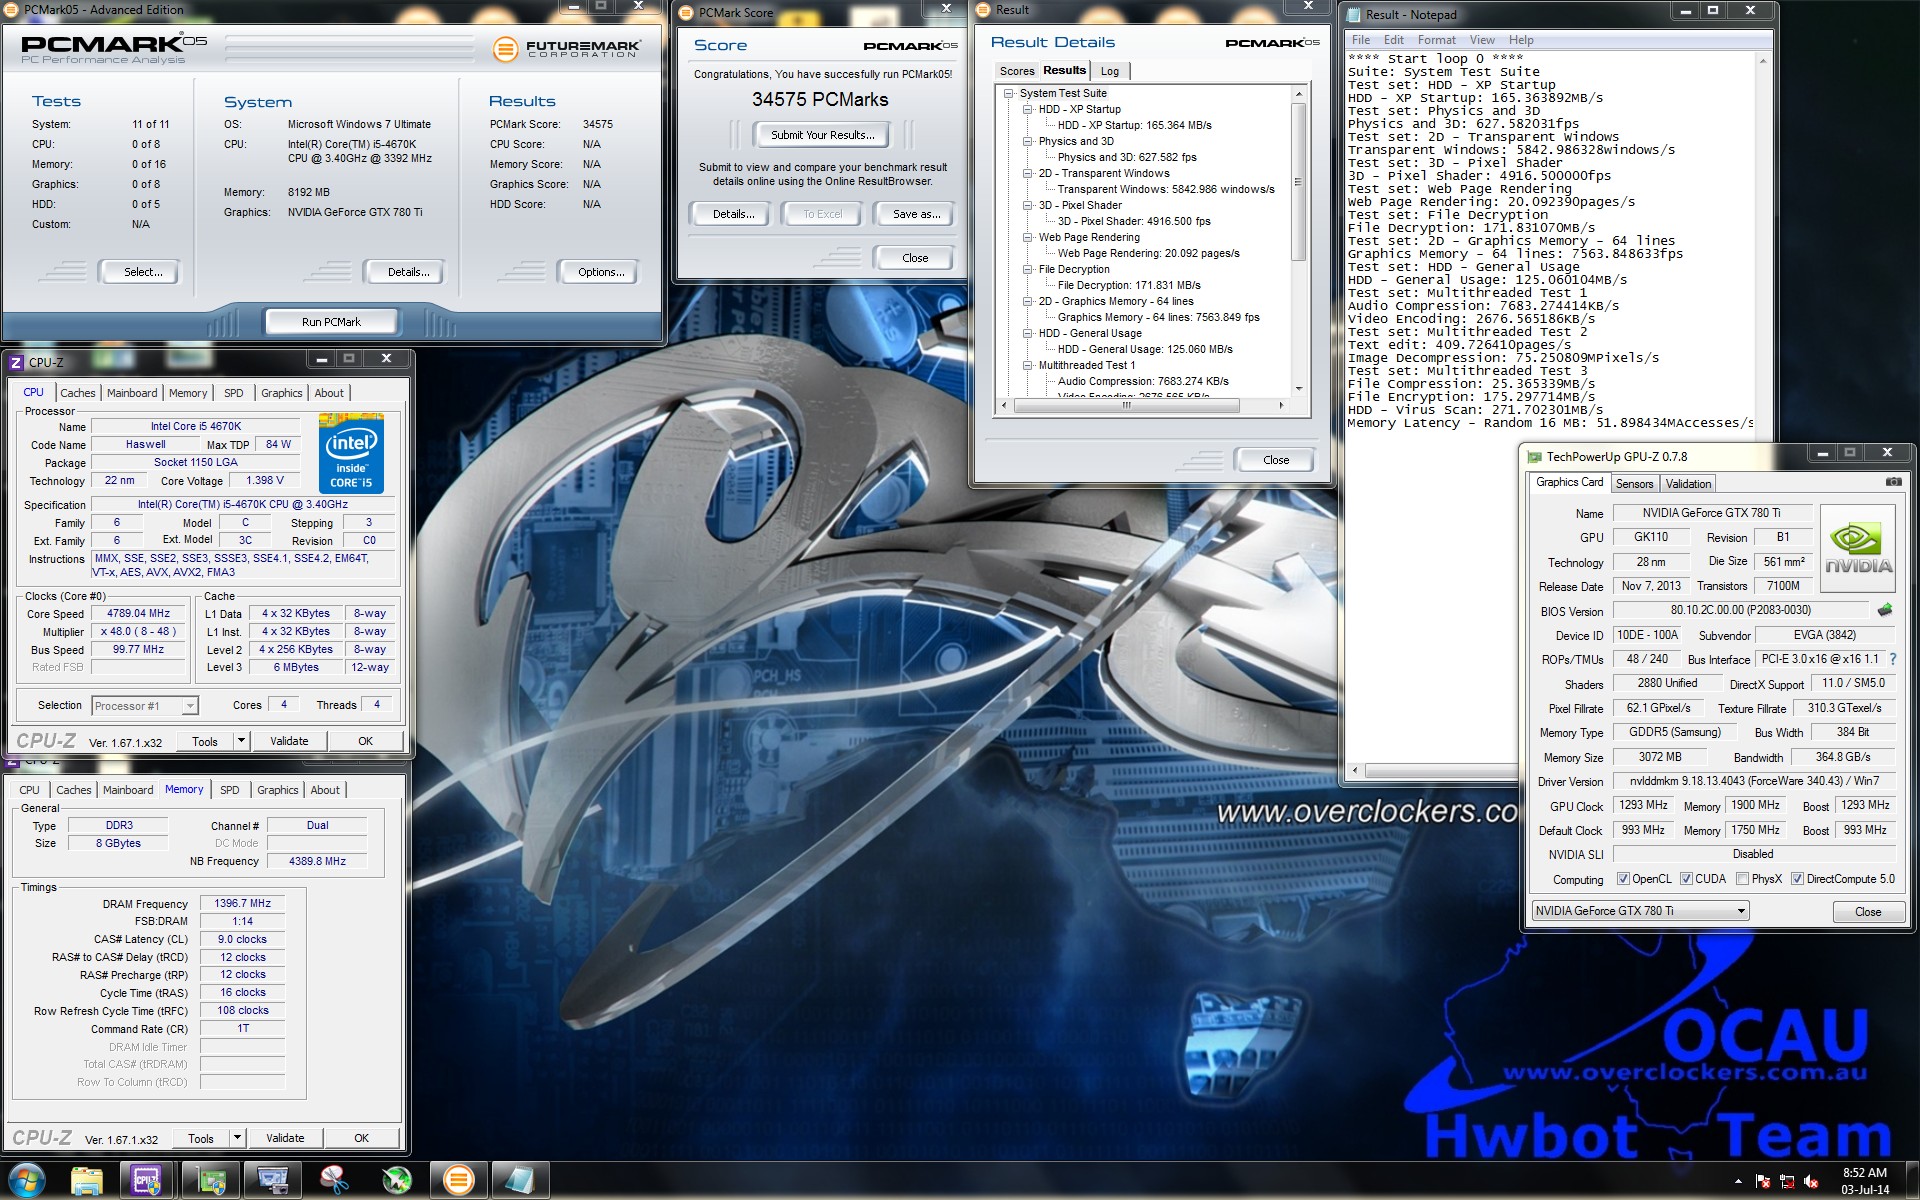Click Submit Your Results button

click(822, 135)
